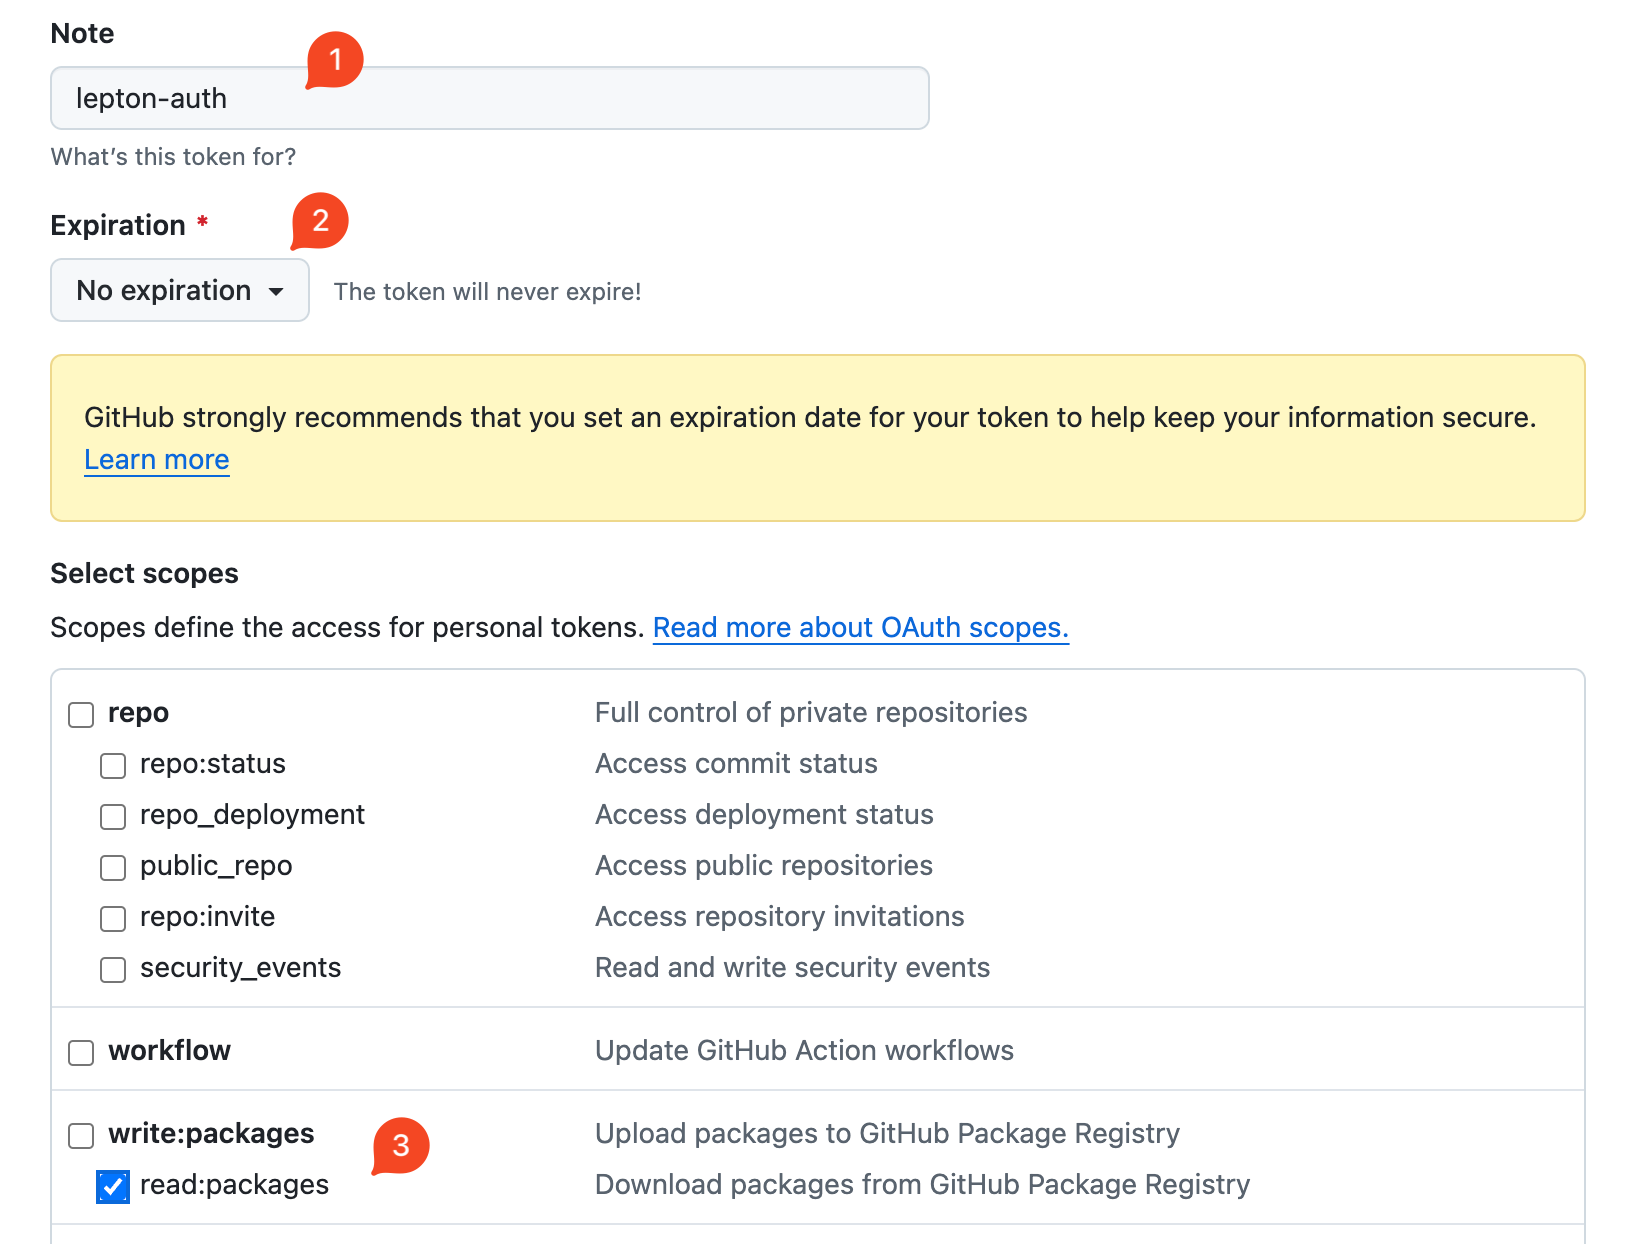Click the 'Access deployment status' description
Viewport: 1634px width, 1244px height.
pyautogui.click(x=764, y=814)
